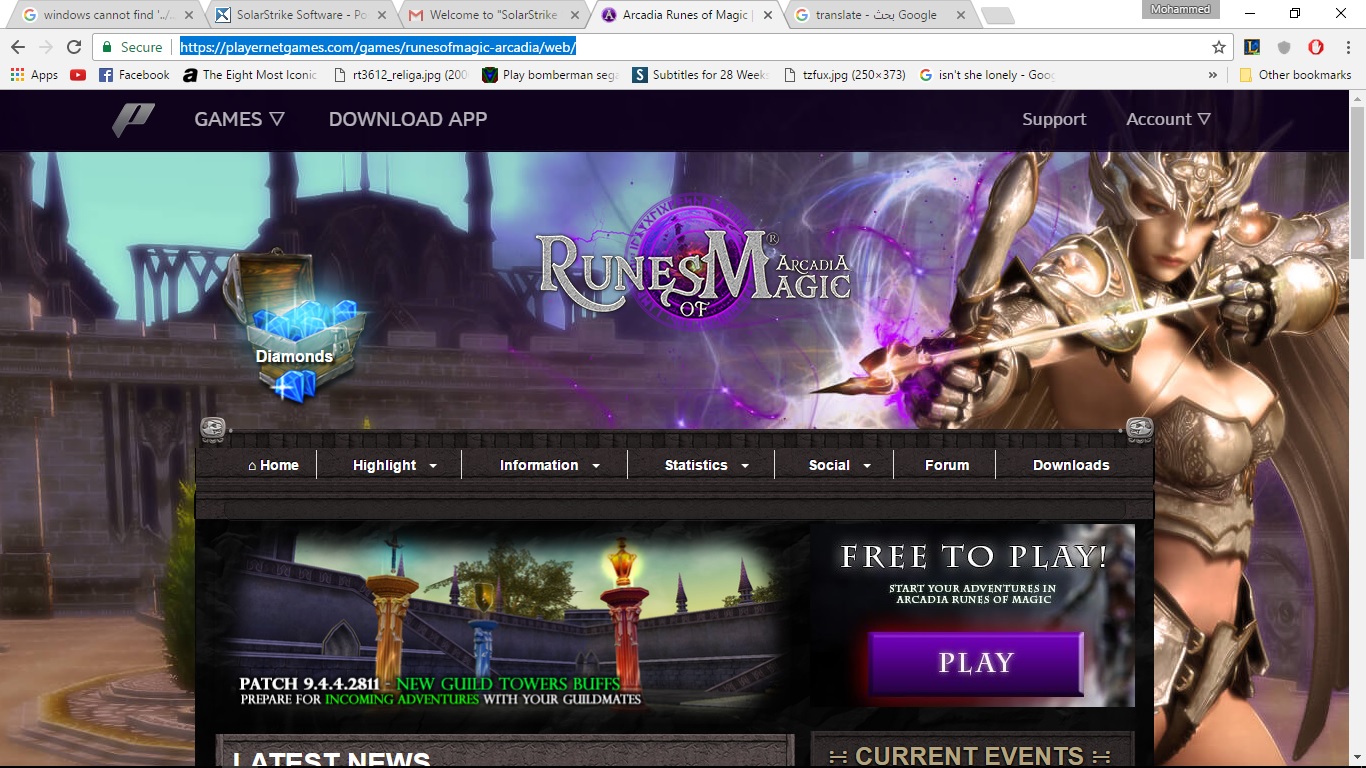The image size is (1366, 768).
Task: Click the purple PLAY button
Action: 975,663
